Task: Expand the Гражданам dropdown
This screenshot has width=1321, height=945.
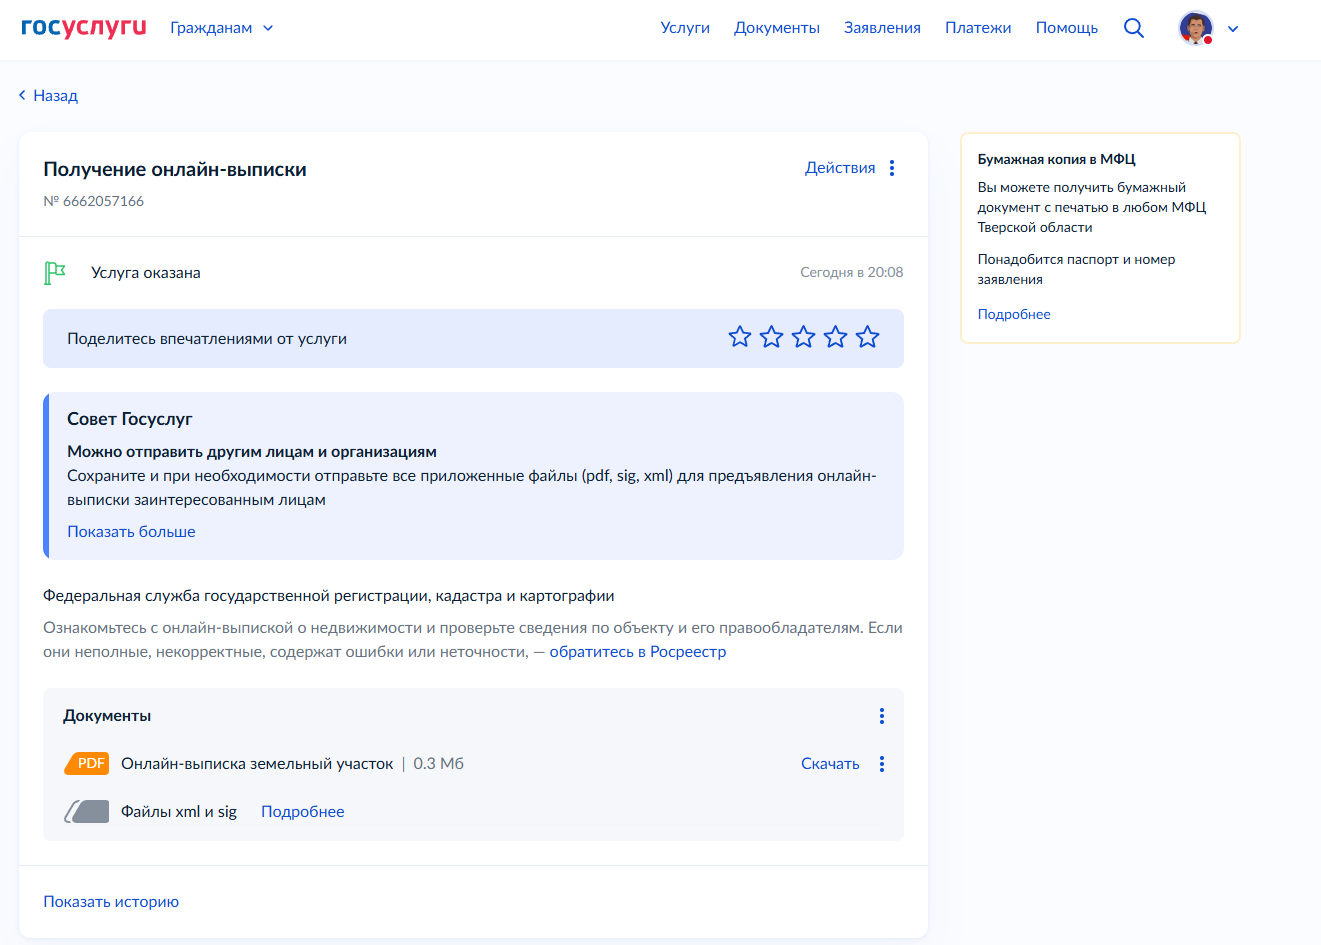Action: click(x=221, y=28)
